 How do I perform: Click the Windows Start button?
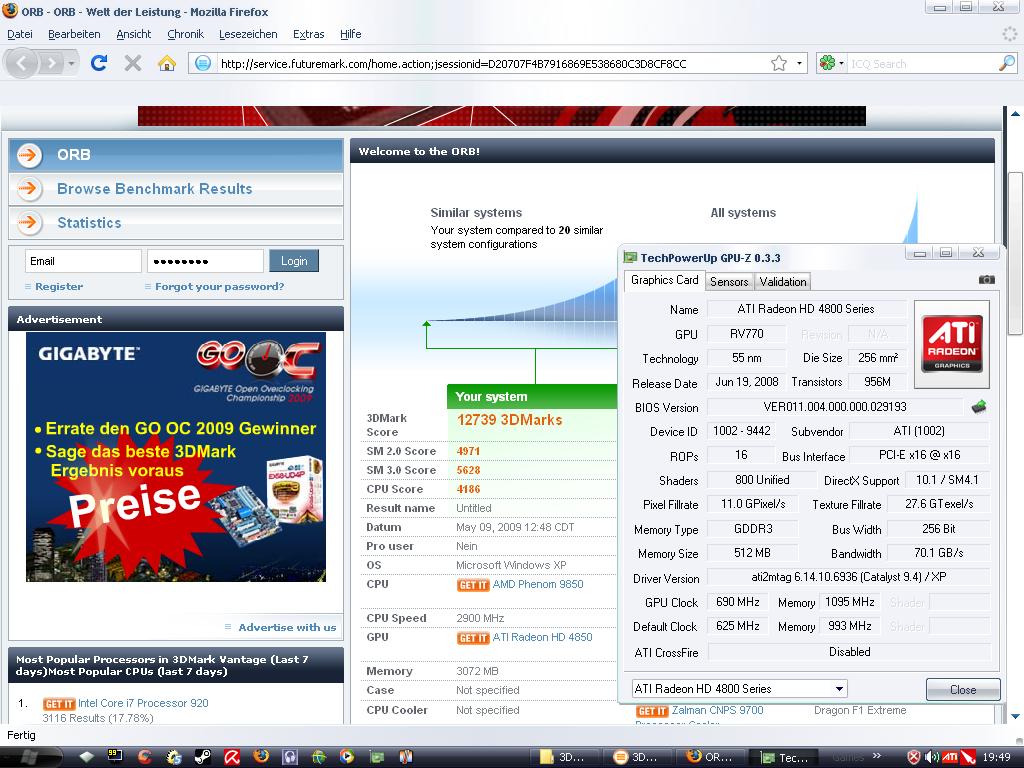pyautogui.click(x=30, y=757)
